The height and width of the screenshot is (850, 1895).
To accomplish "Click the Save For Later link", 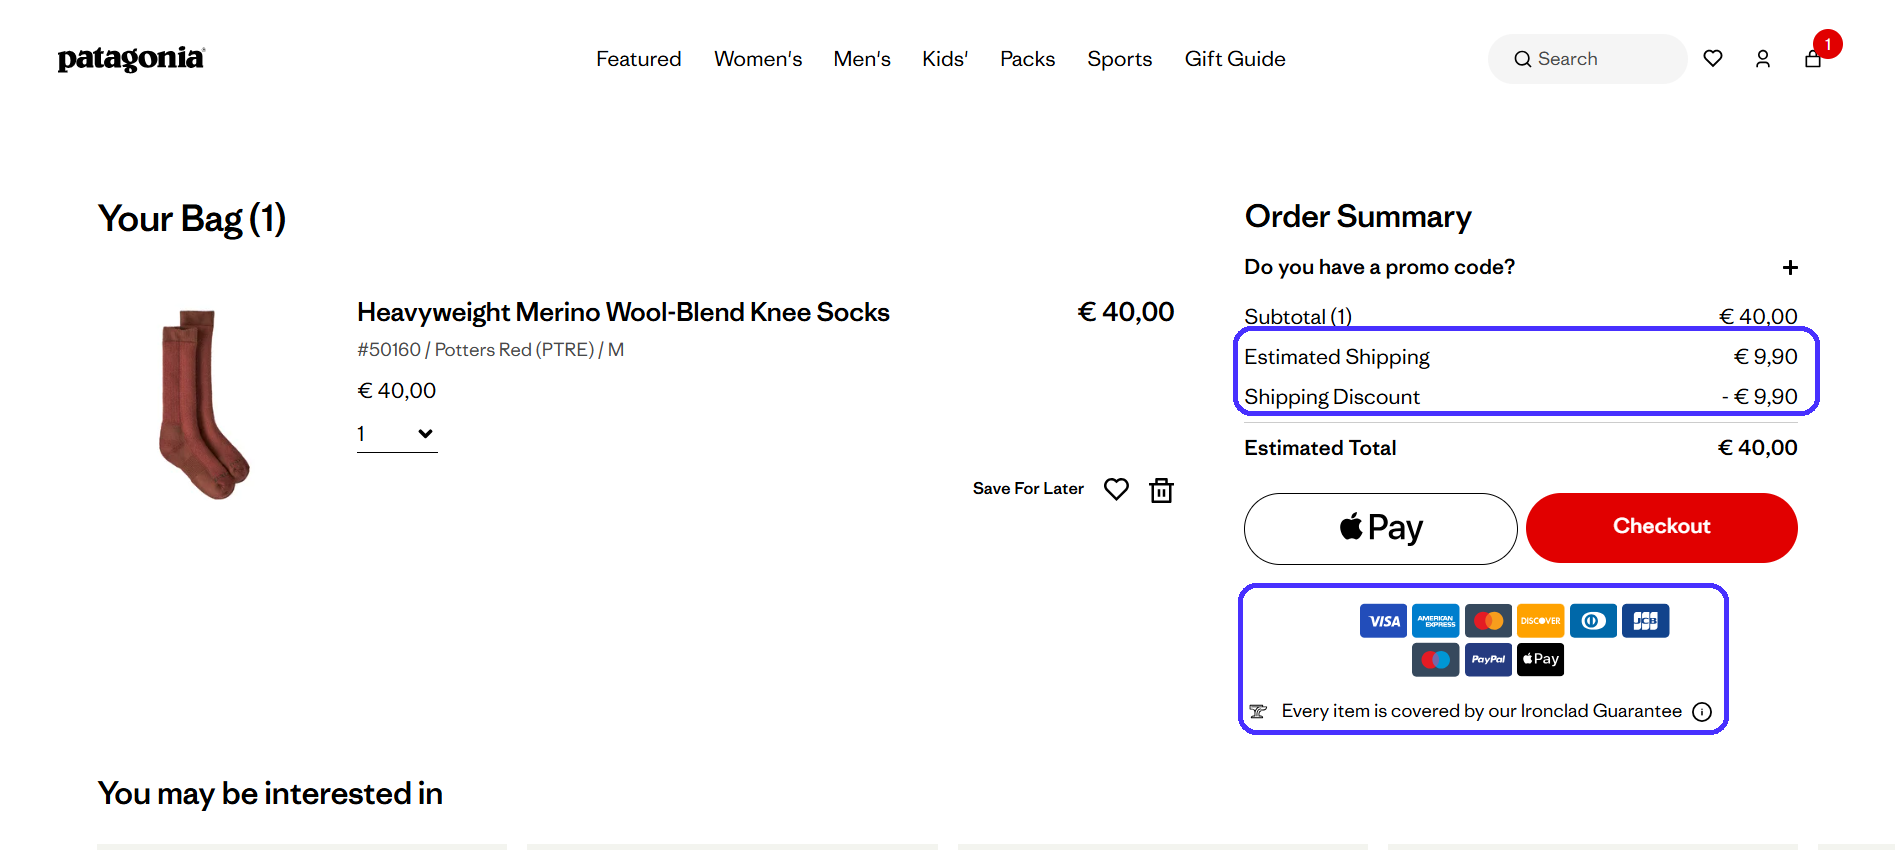I will (x=1028, y=489).
